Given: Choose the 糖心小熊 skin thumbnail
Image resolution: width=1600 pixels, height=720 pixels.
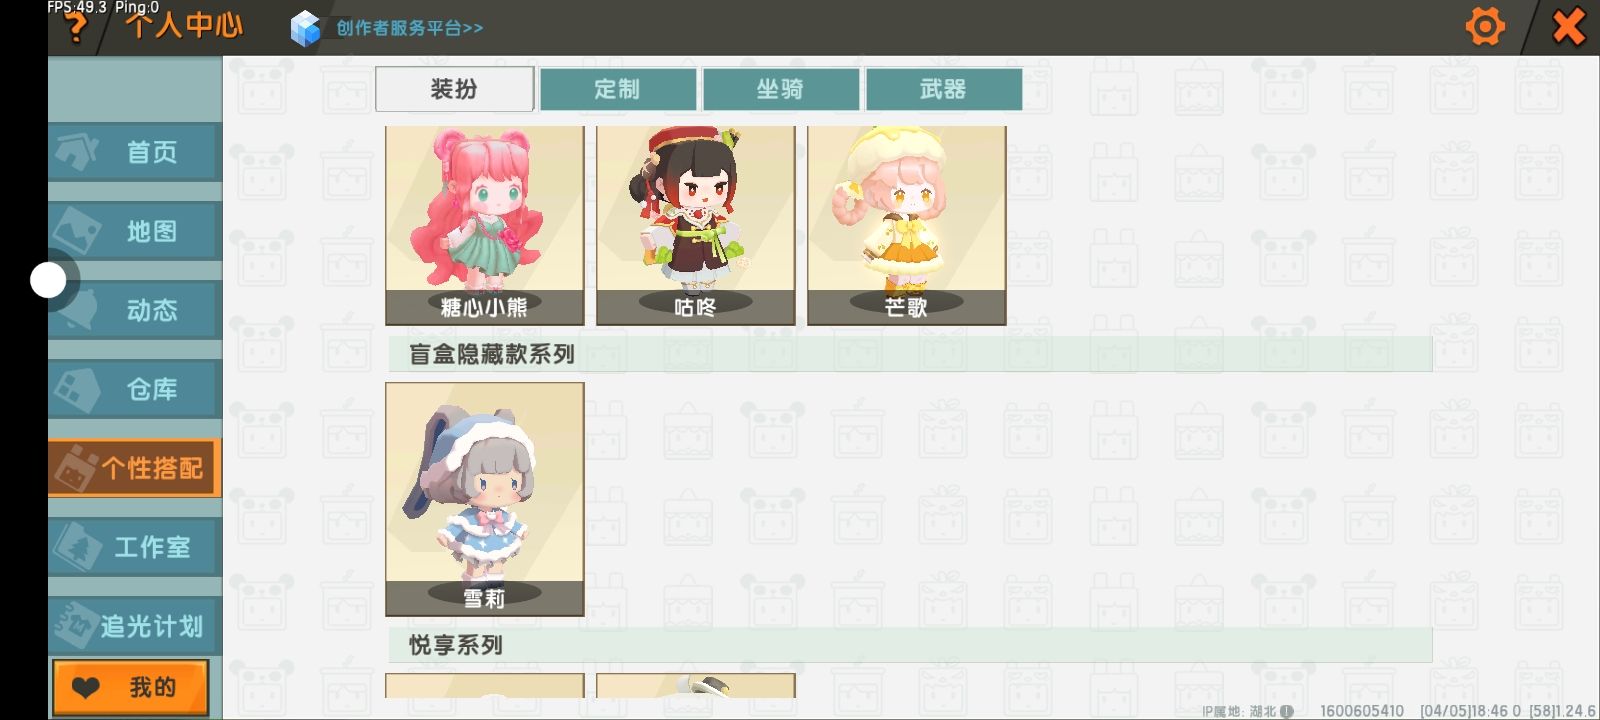Looking at the screenshot, I should 485,225.
